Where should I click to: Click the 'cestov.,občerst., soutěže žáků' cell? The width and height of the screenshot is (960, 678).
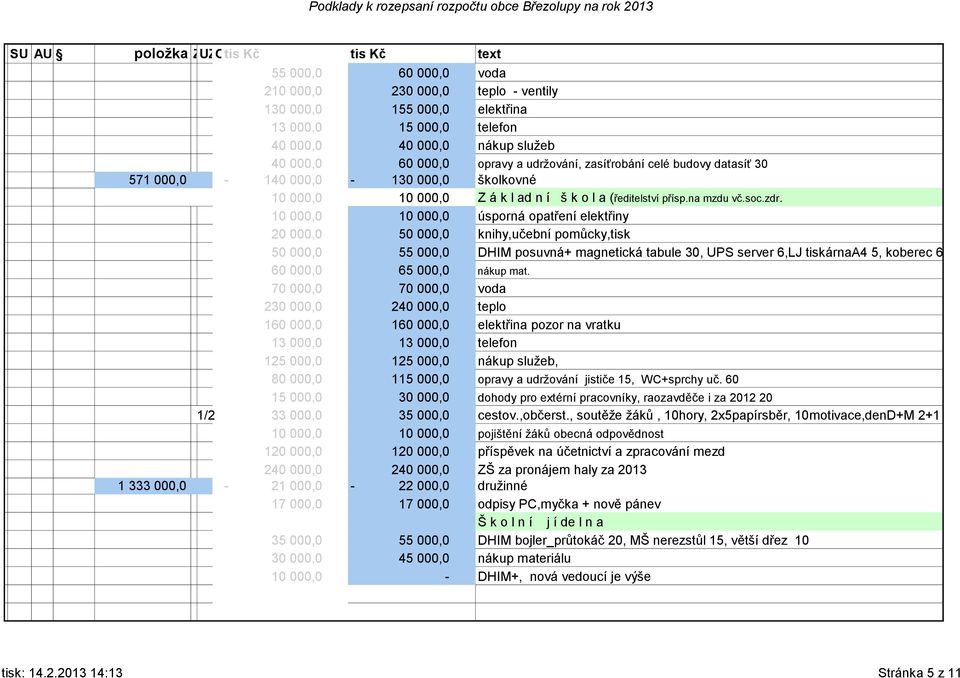pyautogui.click(x=708, y=415)
